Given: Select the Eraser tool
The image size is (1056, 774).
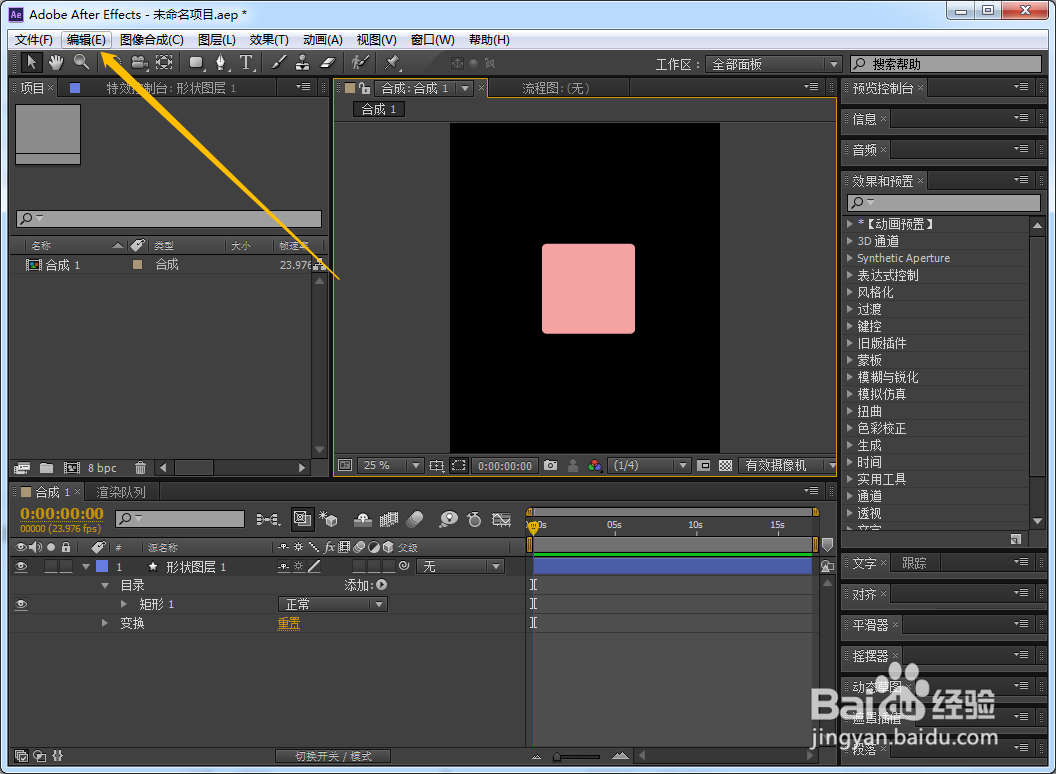Looking at the screenshot, I should tap(327, 63).
